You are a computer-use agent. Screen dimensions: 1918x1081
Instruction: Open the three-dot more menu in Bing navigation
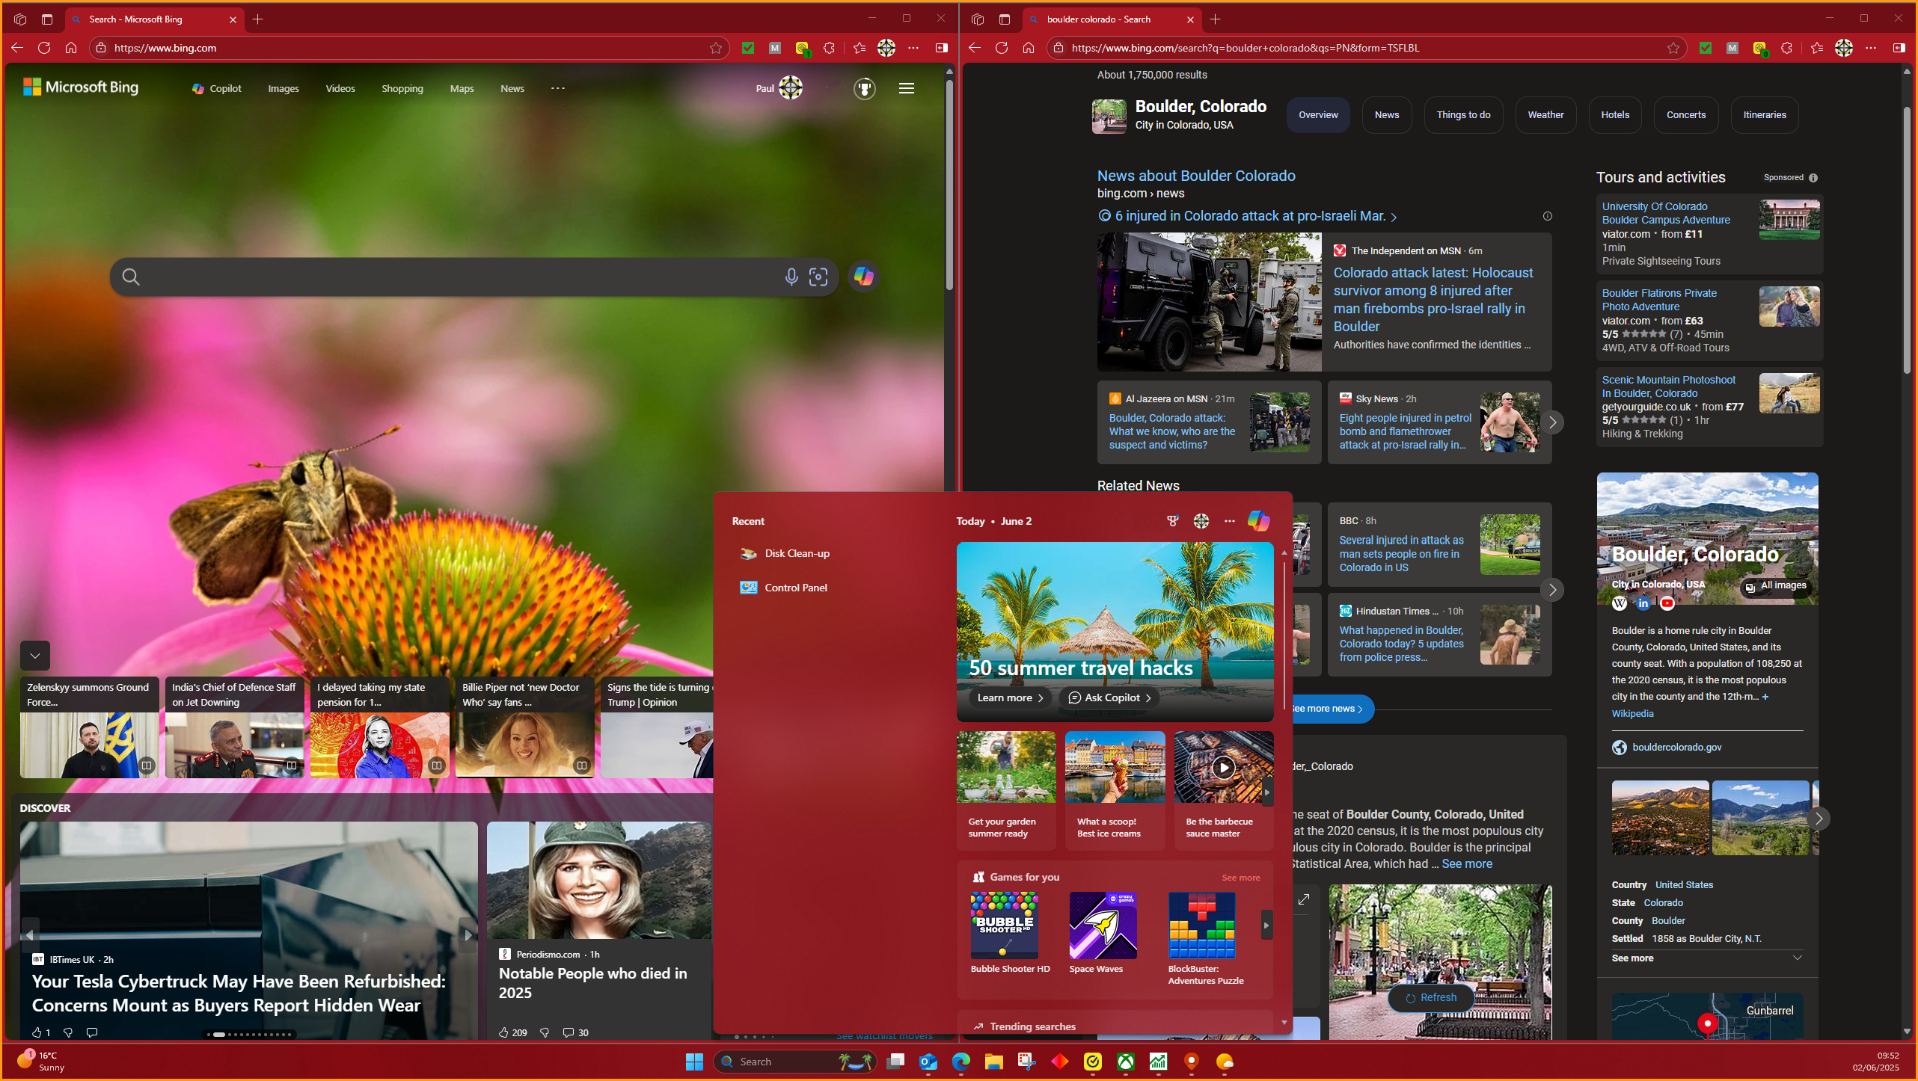click(x=558, y=88)
